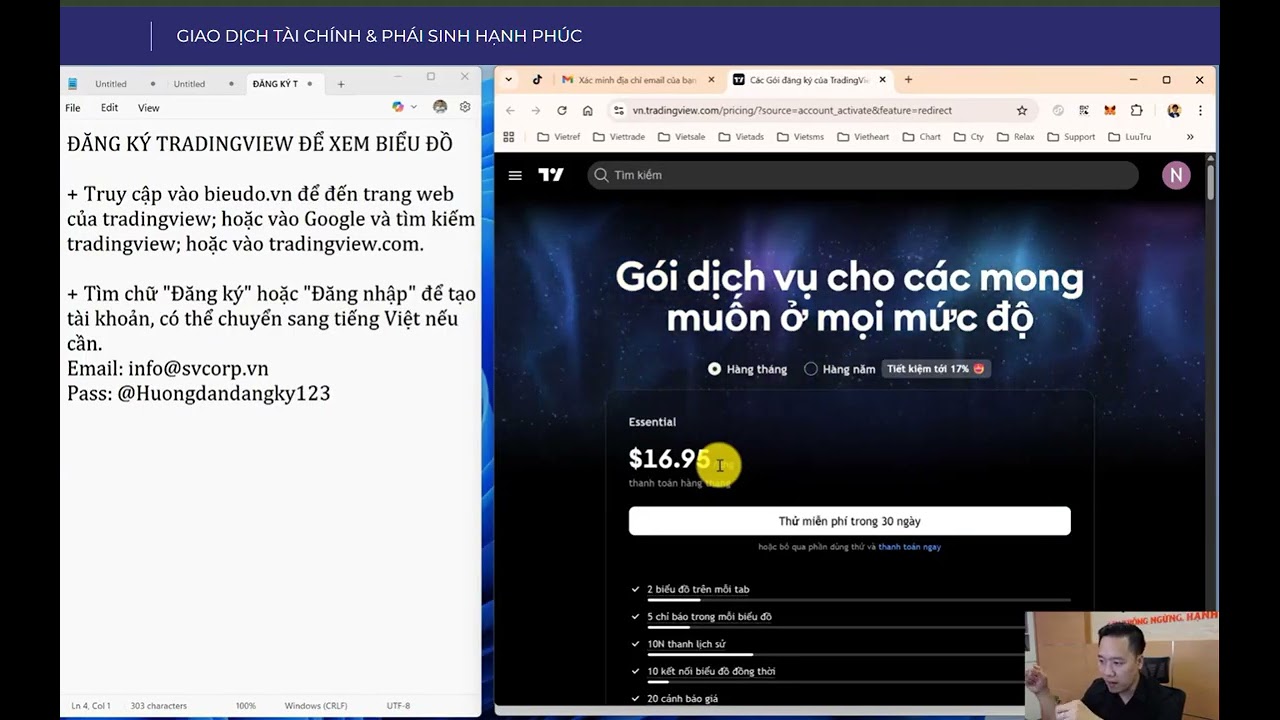The image size is (1280, 720).
Task: Show more bookmarks via double chevron
Action: (1190, 137)
